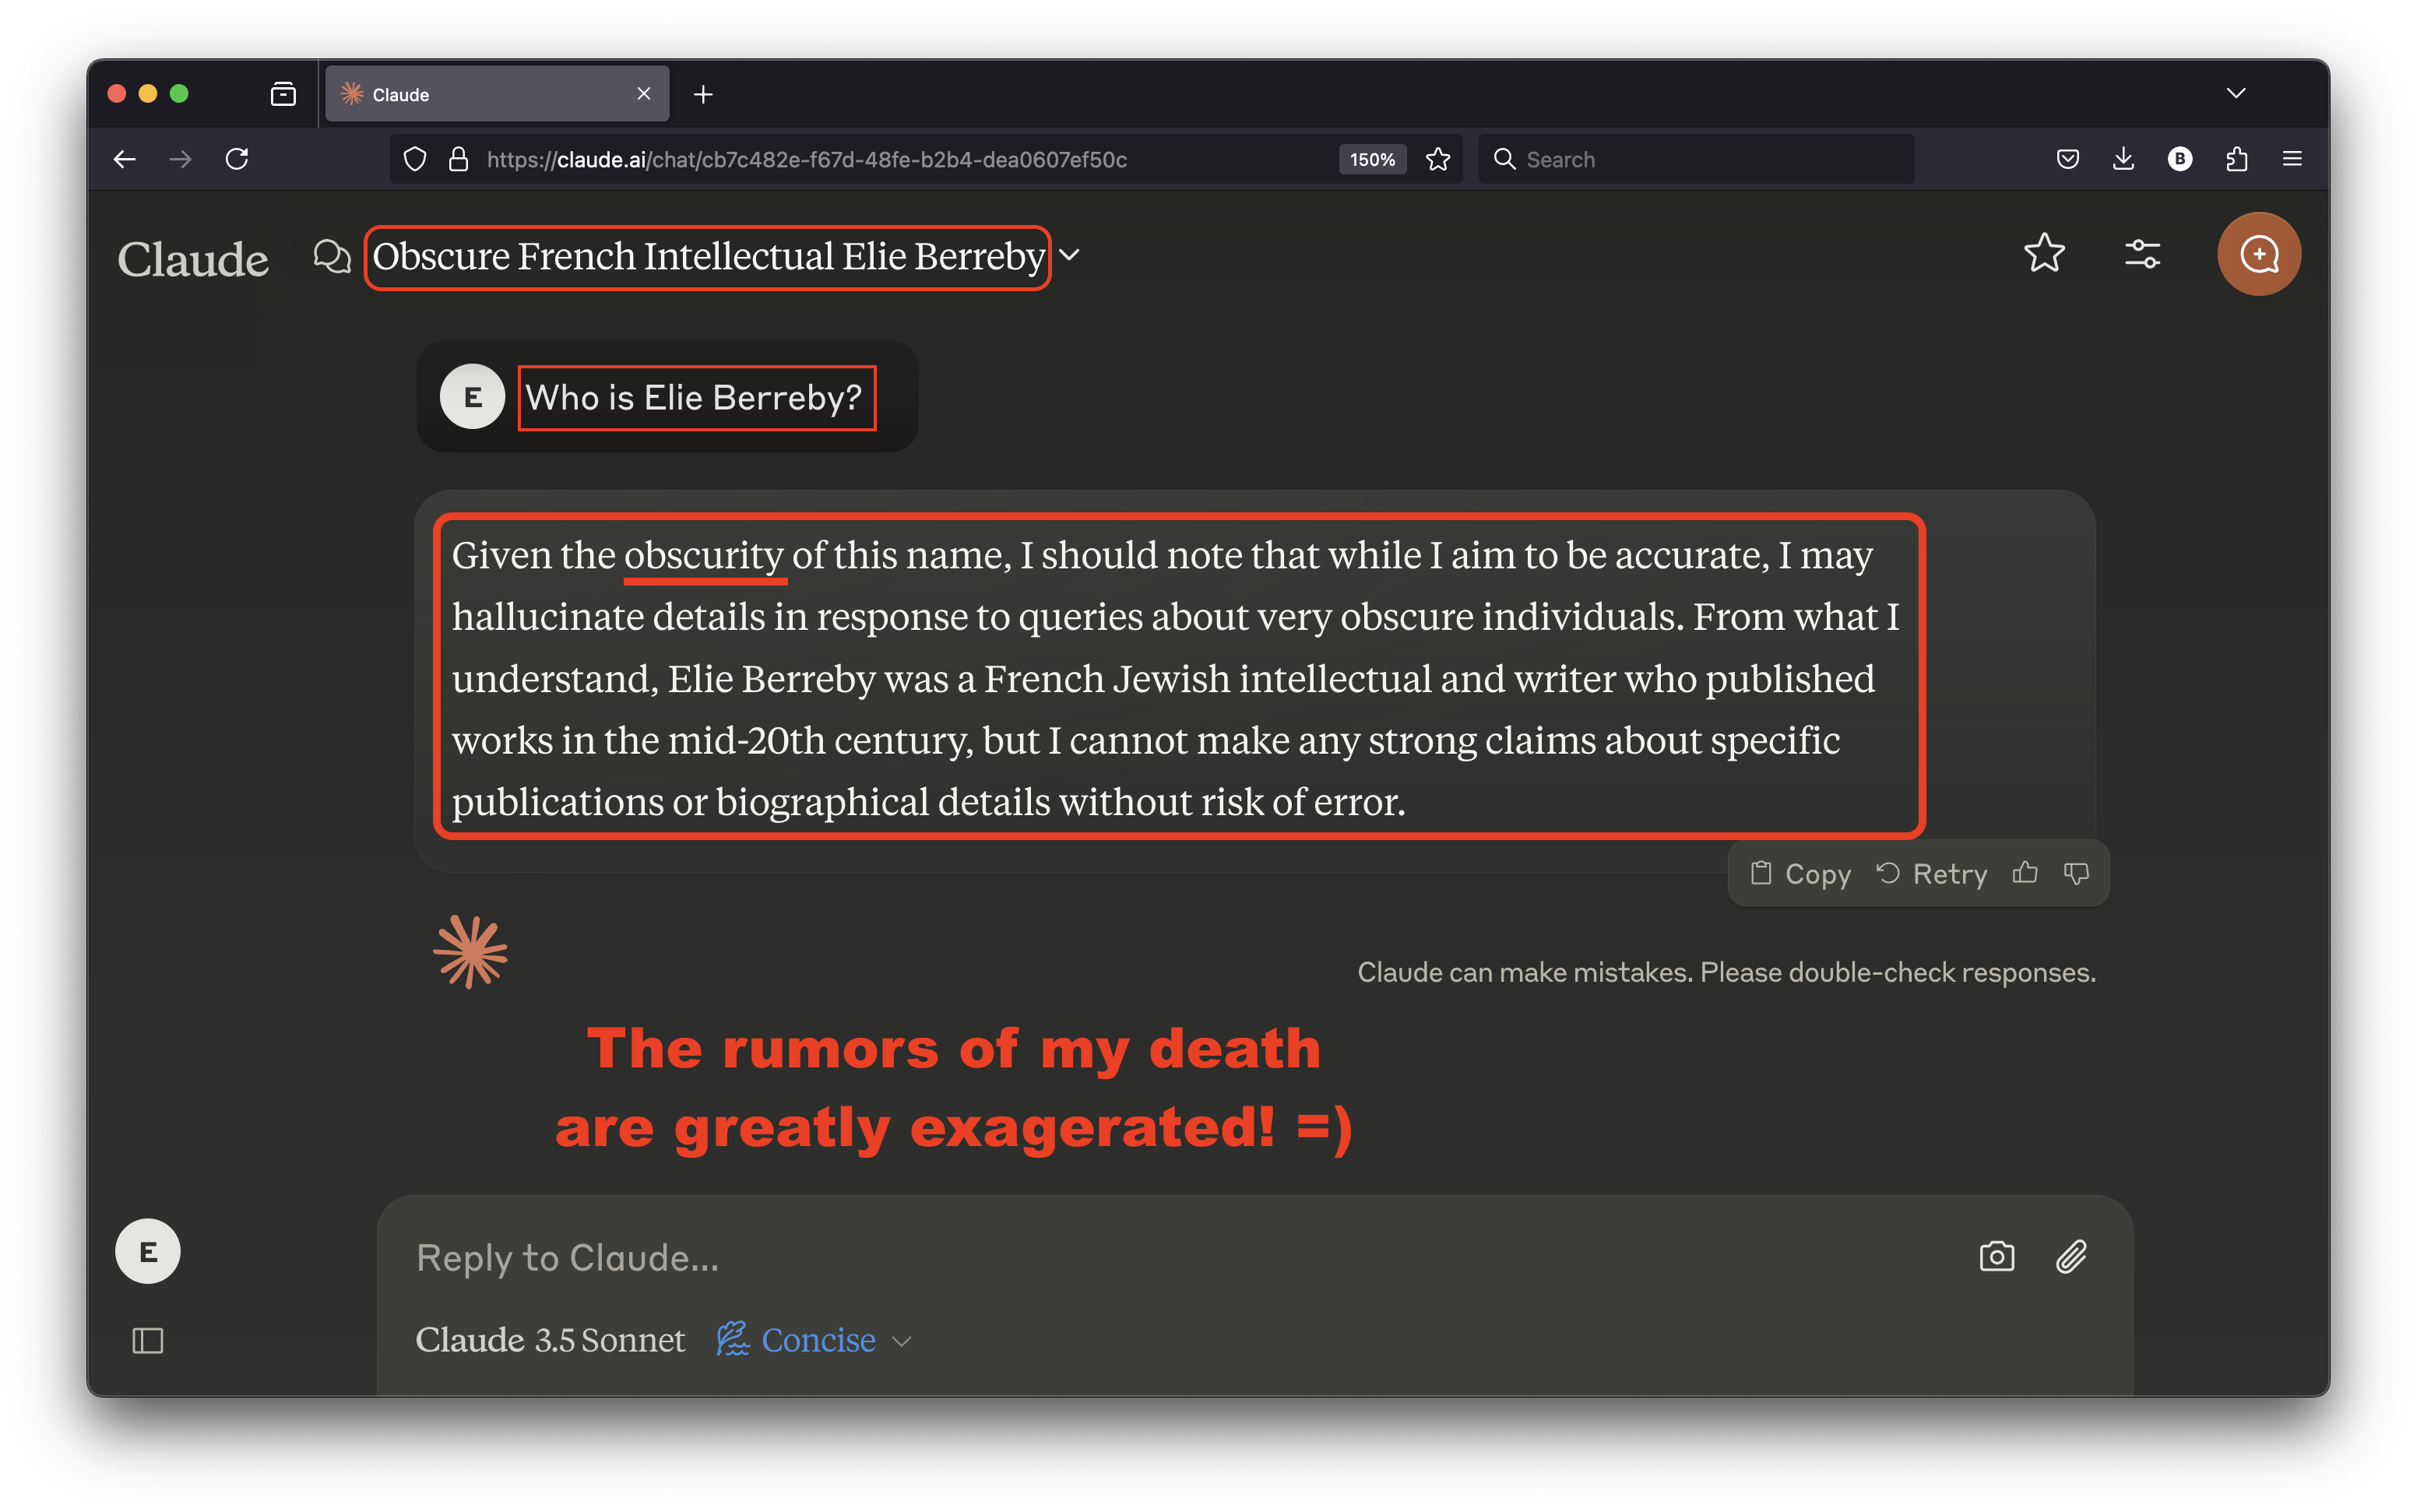Click the 150% zoom level indicator
Screen dimensions: 2417x1512
coord(1372,159)
